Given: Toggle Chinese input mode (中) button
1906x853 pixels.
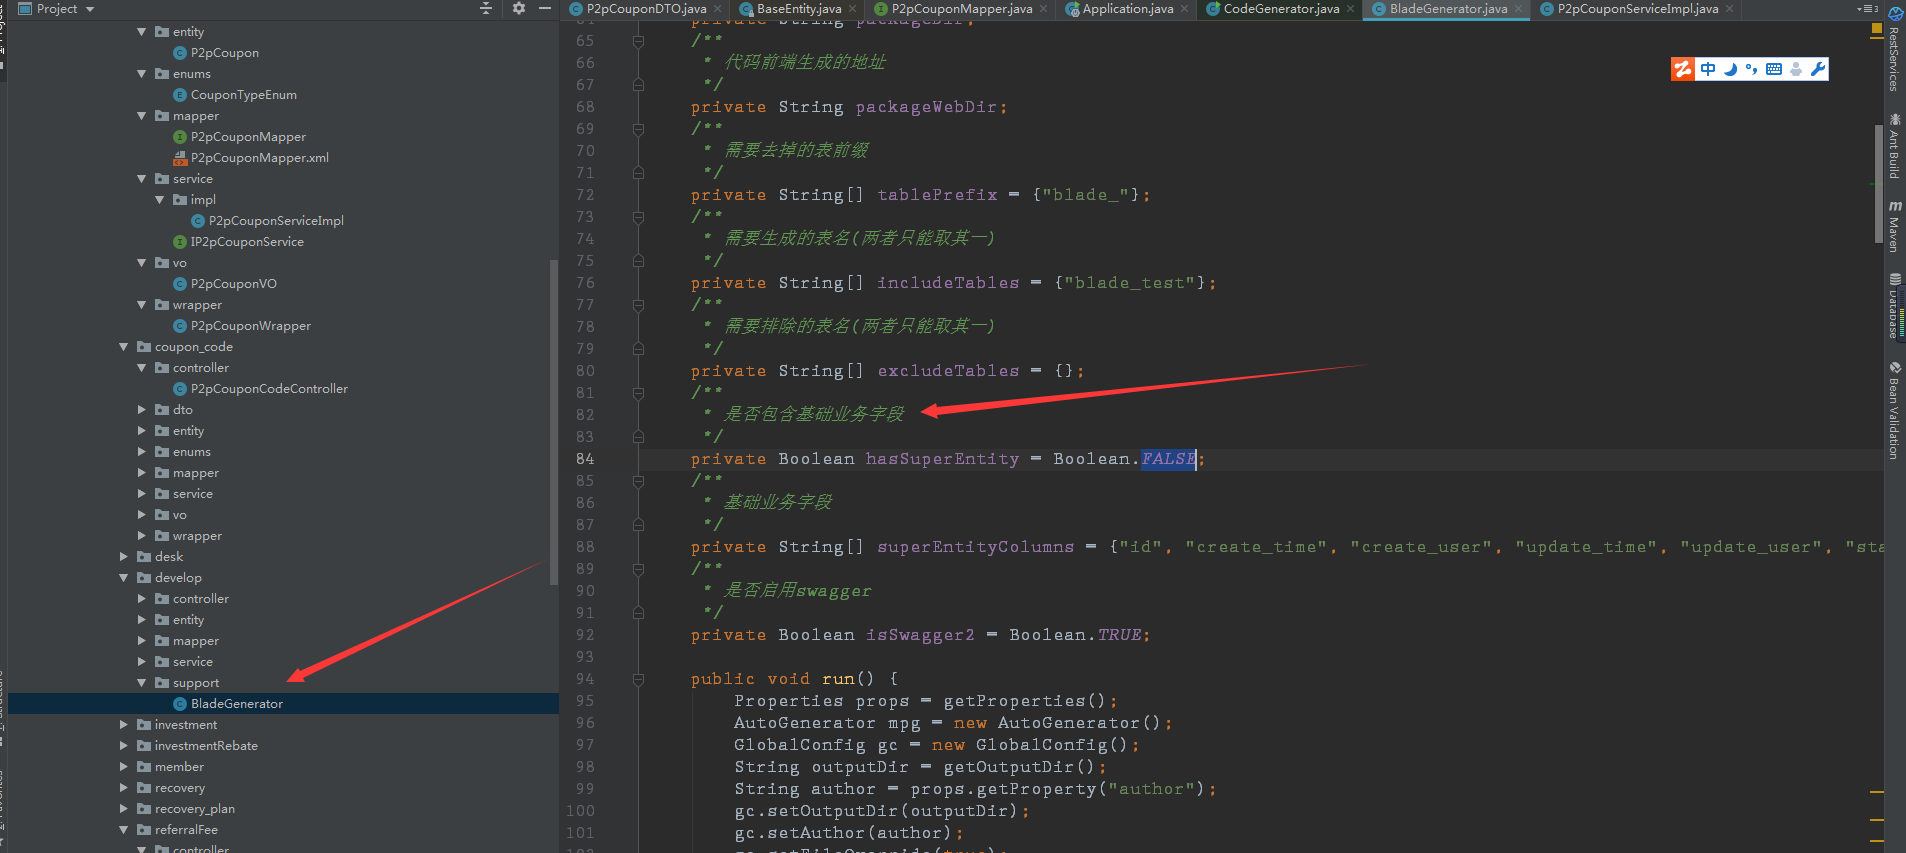Looking at the screenshot, I should 1708,69.
